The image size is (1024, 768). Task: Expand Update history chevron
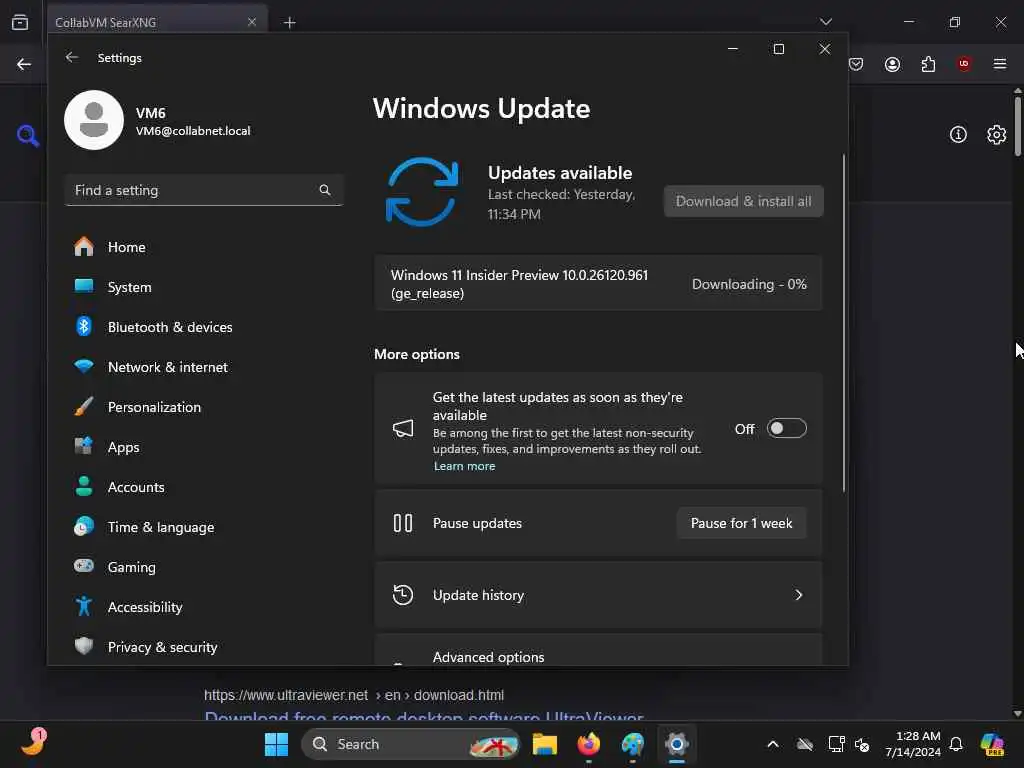pyautogui.click(x=798, y=595)
